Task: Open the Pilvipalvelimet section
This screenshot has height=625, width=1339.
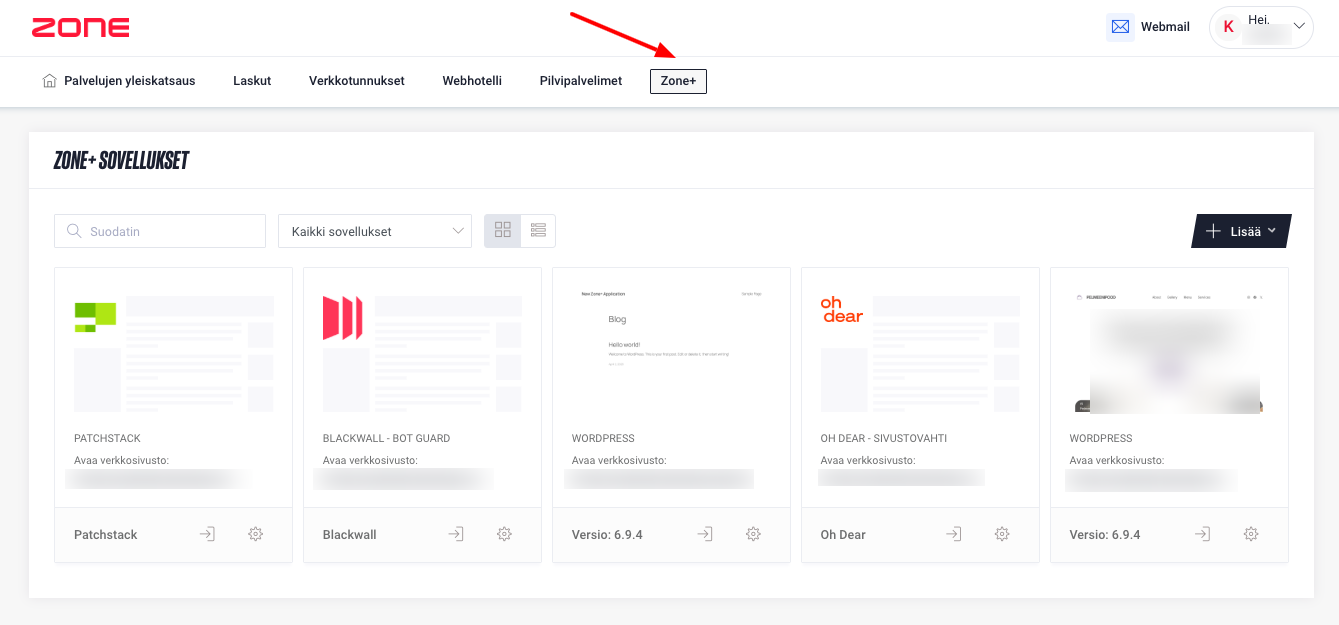Action: point(580,81)
